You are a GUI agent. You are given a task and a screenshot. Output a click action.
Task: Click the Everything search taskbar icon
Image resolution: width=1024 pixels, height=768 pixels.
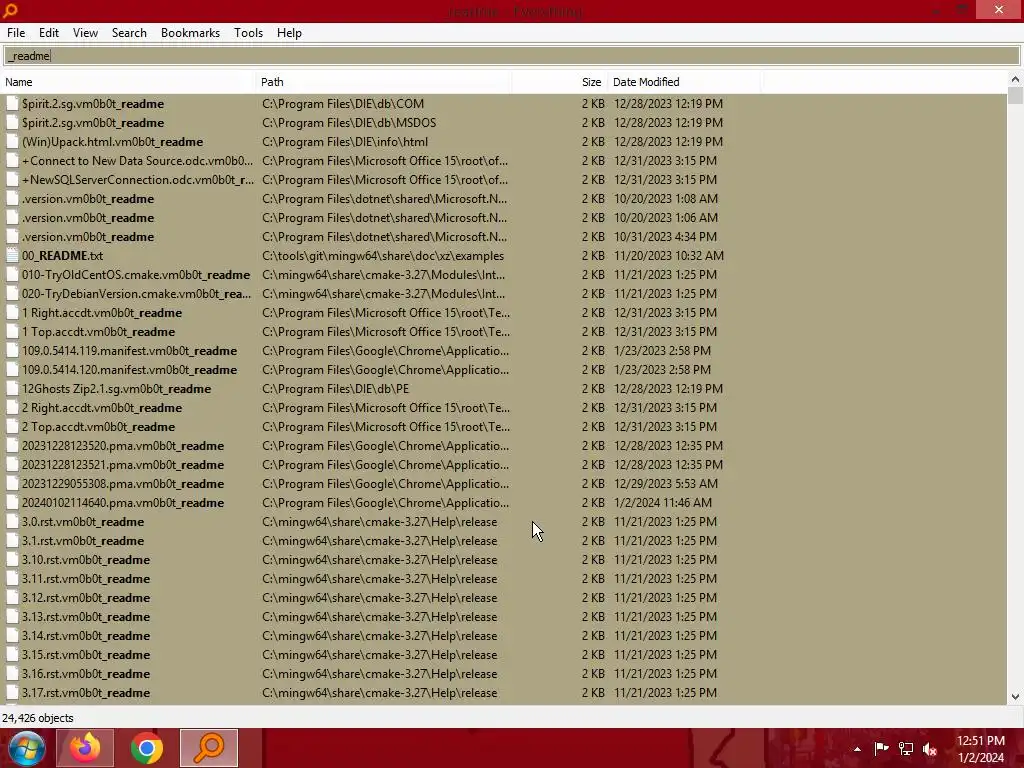tap(209, 748)
